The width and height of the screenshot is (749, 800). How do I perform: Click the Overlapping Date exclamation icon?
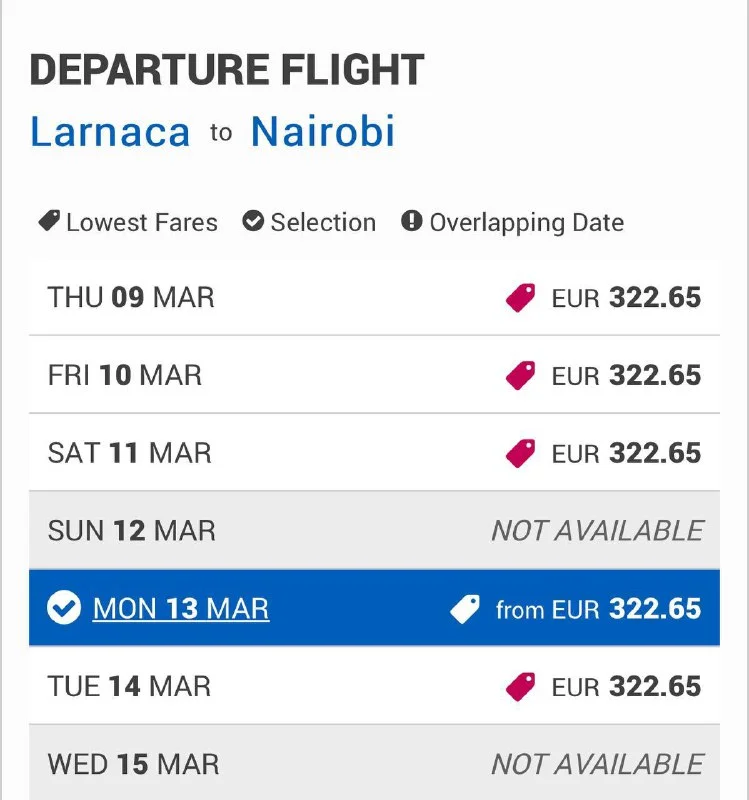[412, 222]
